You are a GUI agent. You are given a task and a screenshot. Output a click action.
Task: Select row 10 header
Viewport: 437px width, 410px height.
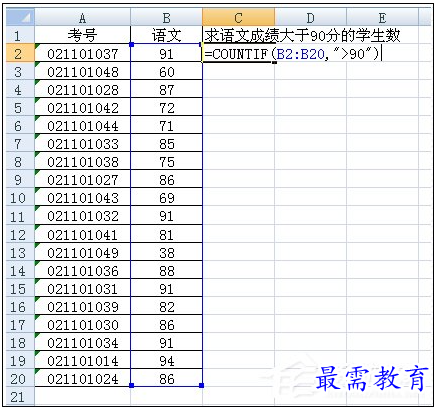[20, 198]
